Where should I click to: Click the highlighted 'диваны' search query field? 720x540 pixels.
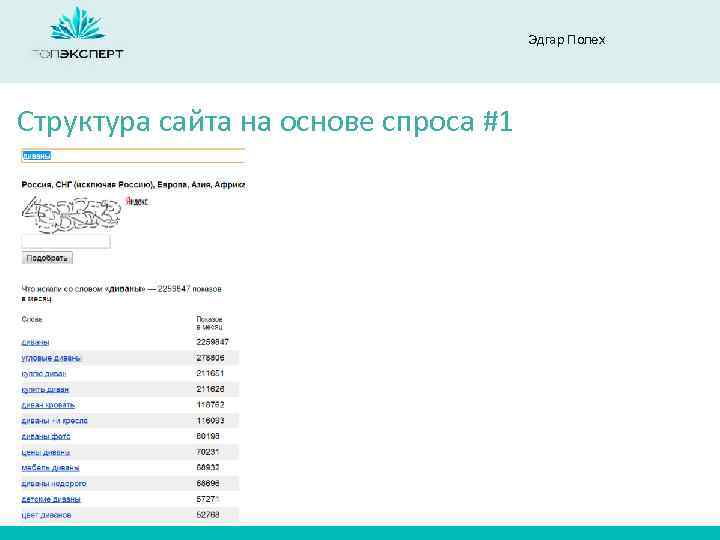pos(133,156)
